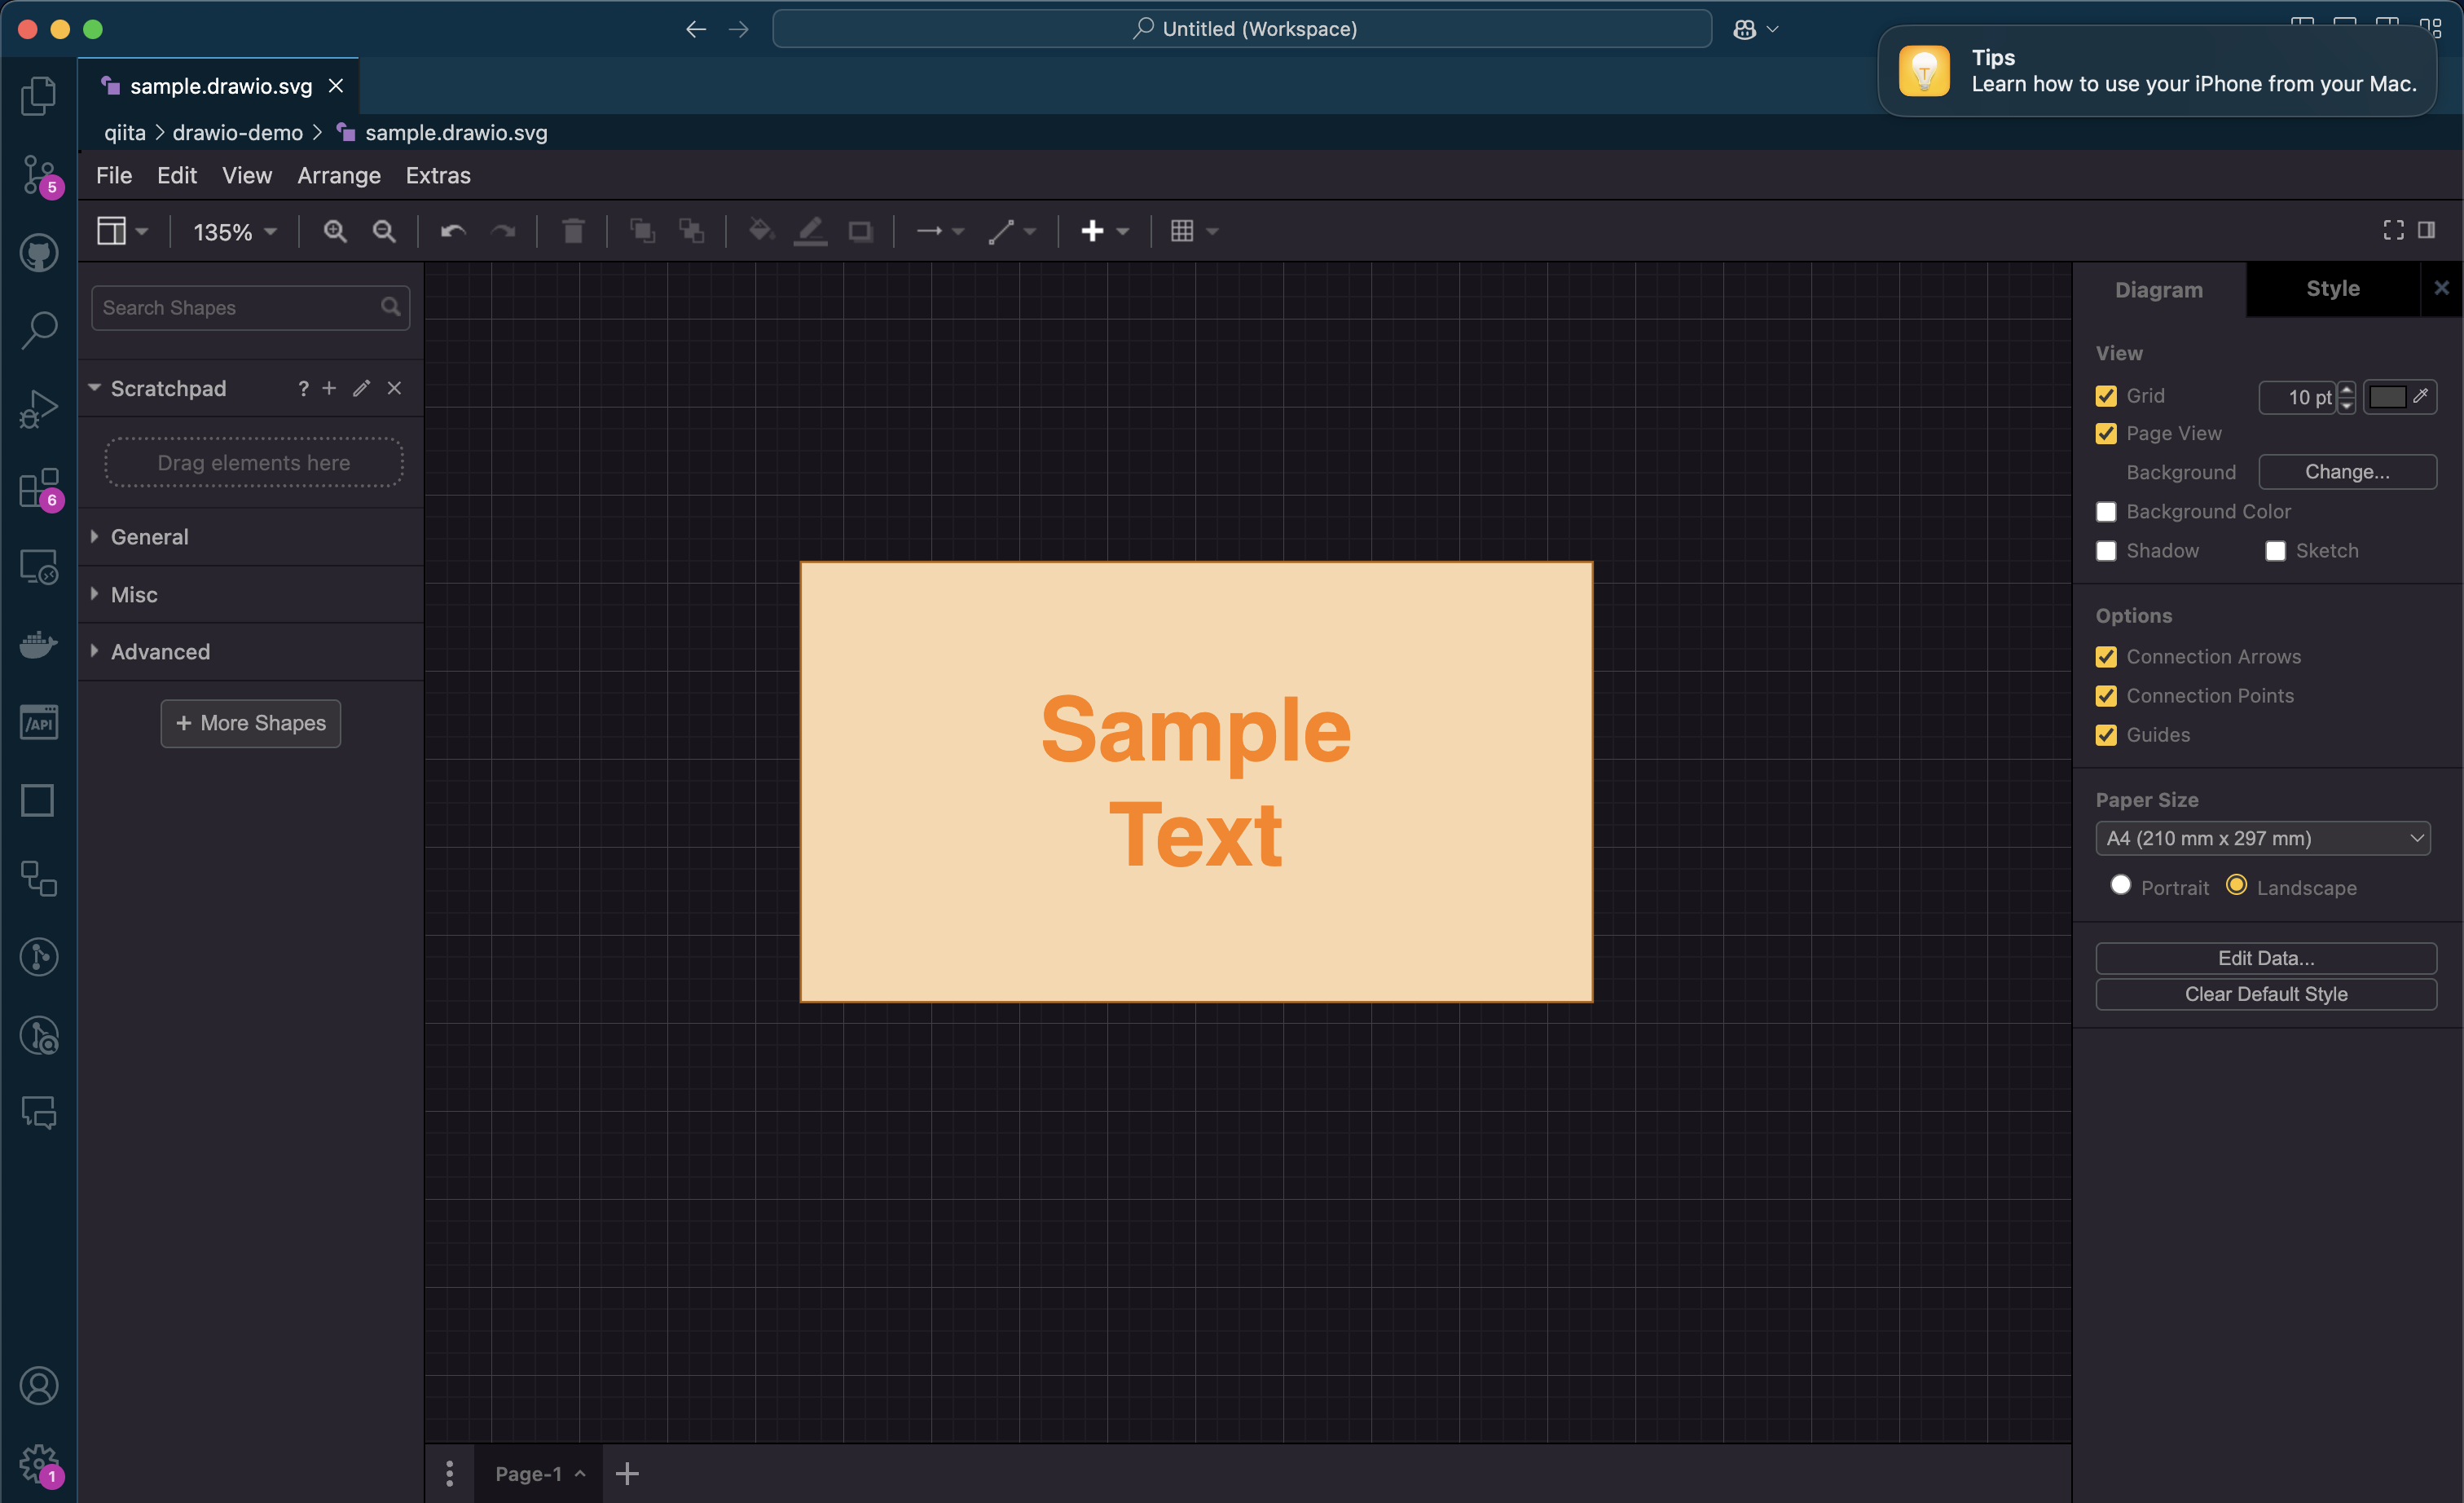Open the Docker sidebar icon

click(x=39, y=644)
